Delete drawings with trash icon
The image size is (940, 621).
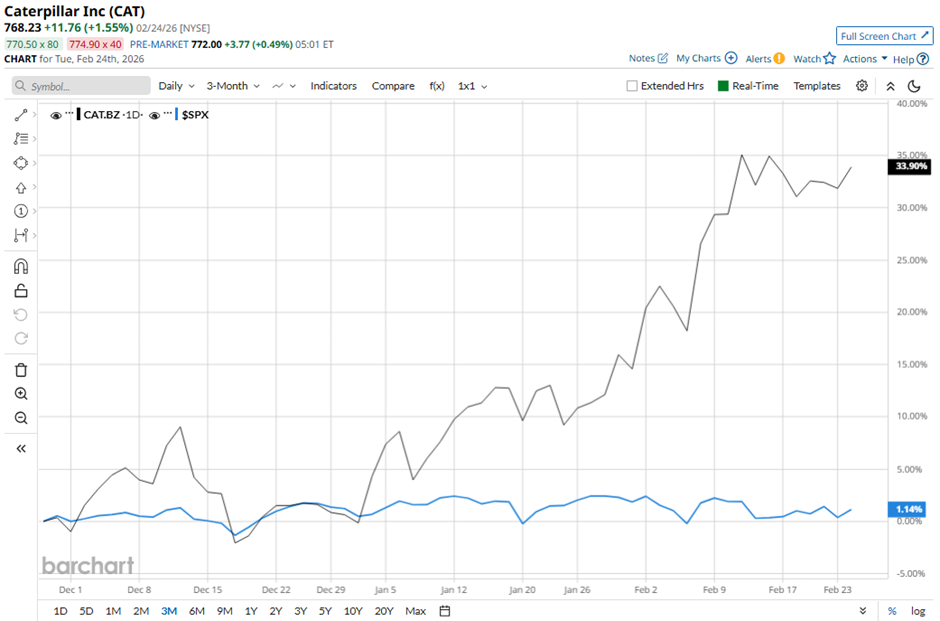[x=21, y=370]
